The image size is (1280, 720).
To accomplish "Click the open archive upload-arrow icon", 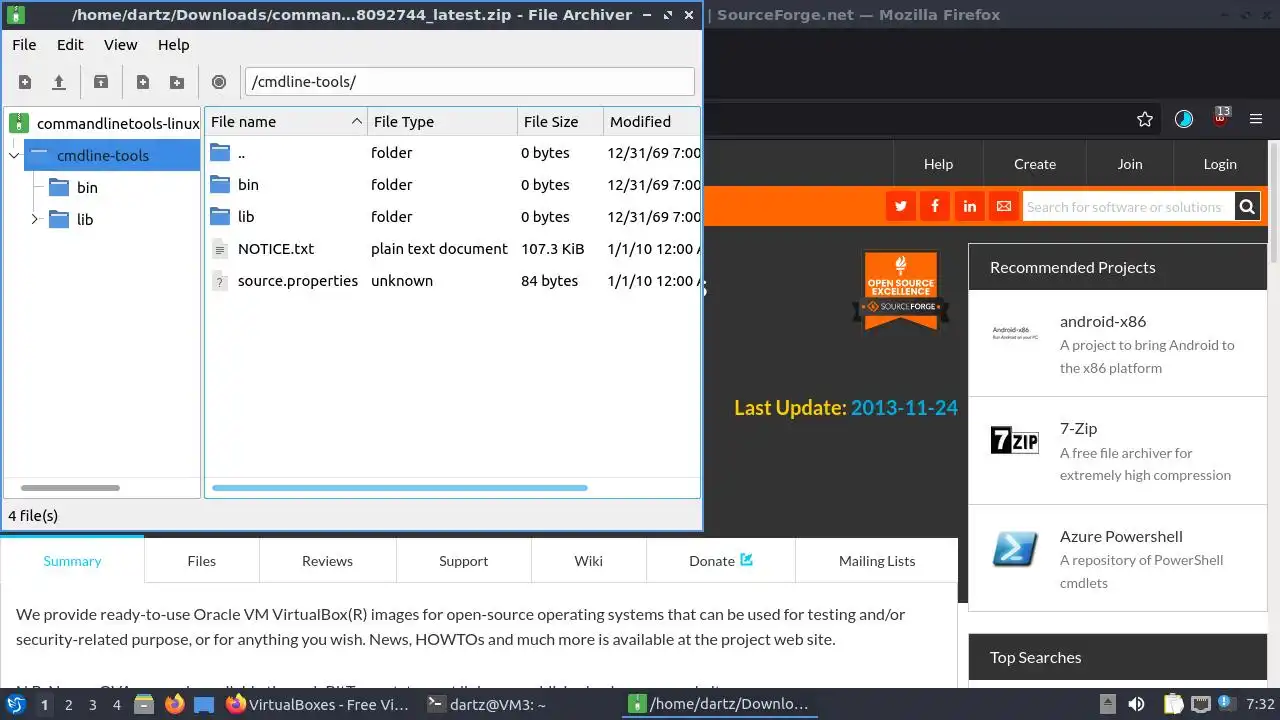I will click(x=59, y=82).
